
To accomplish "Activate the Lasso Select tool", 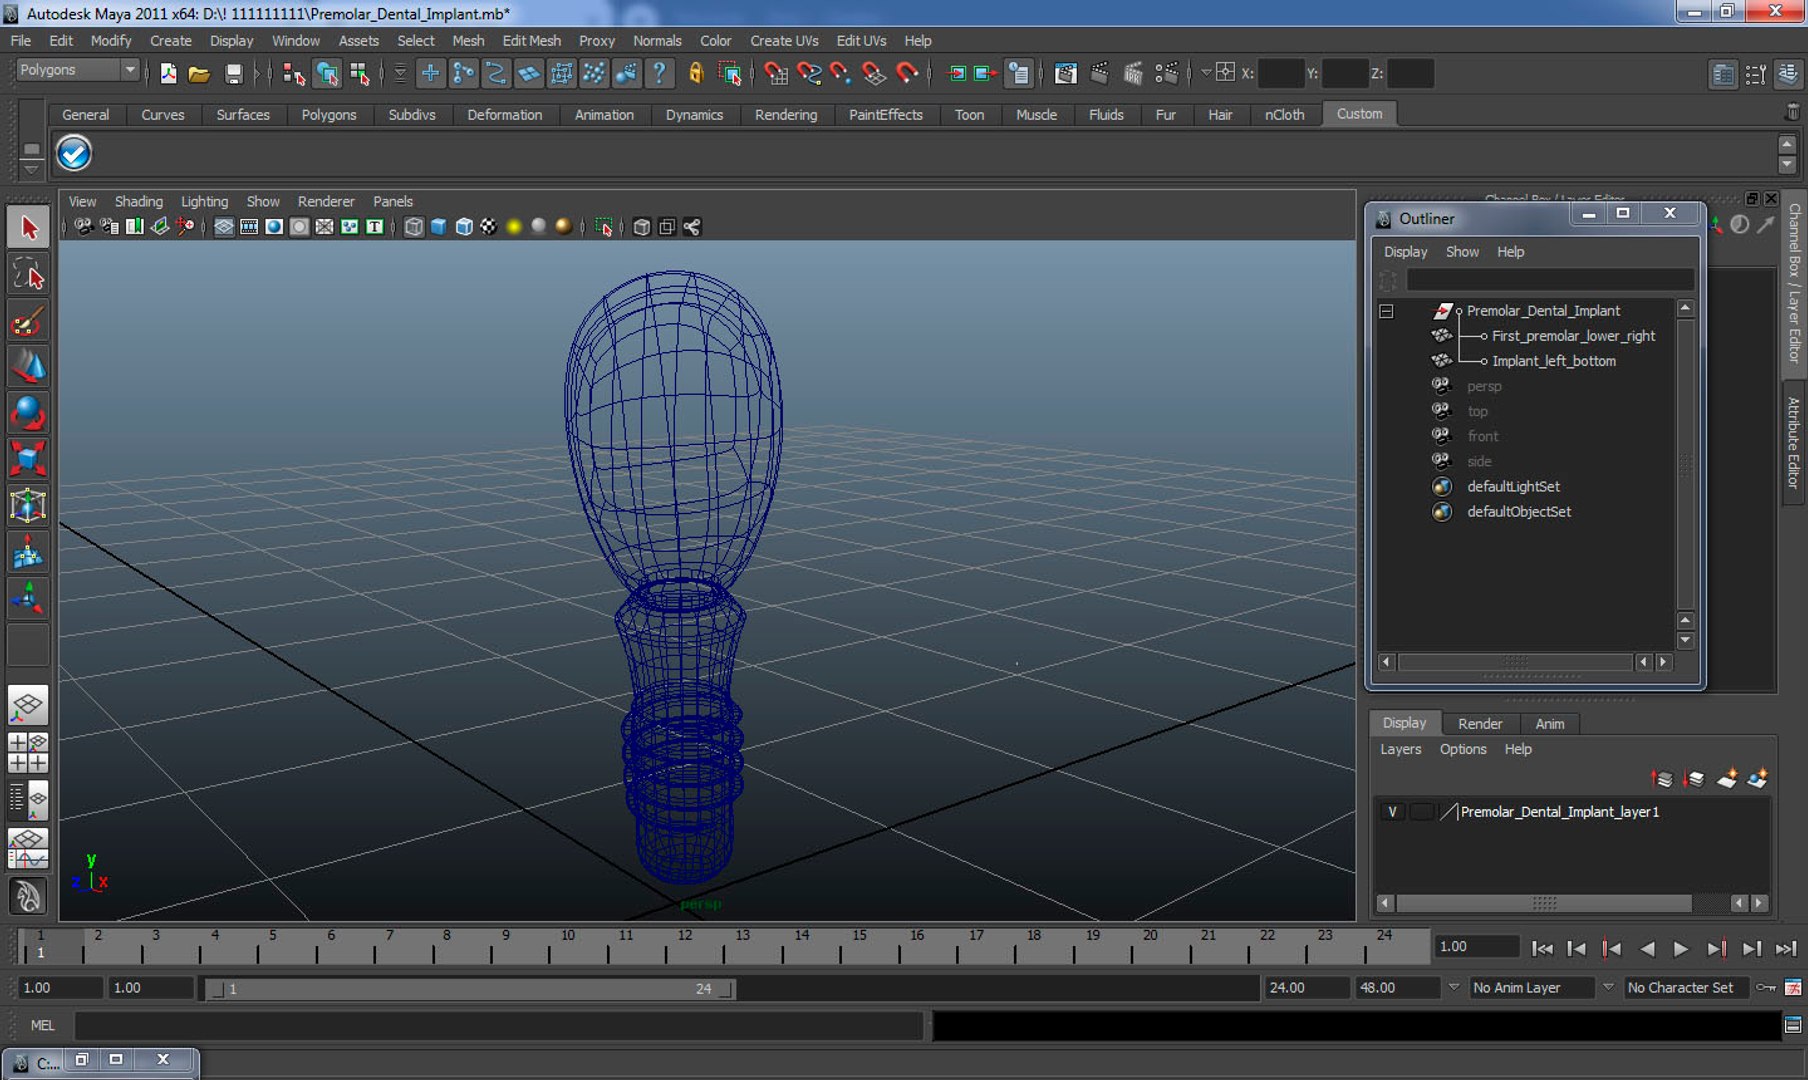I will (28, 275).
